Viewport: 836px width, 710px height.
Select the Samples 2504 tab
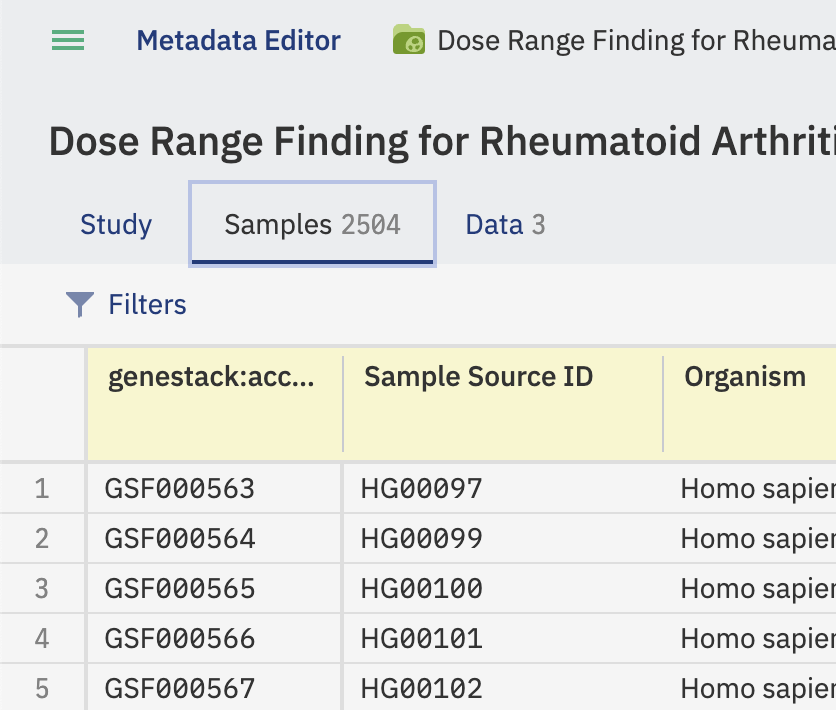(x=312, y=224)
